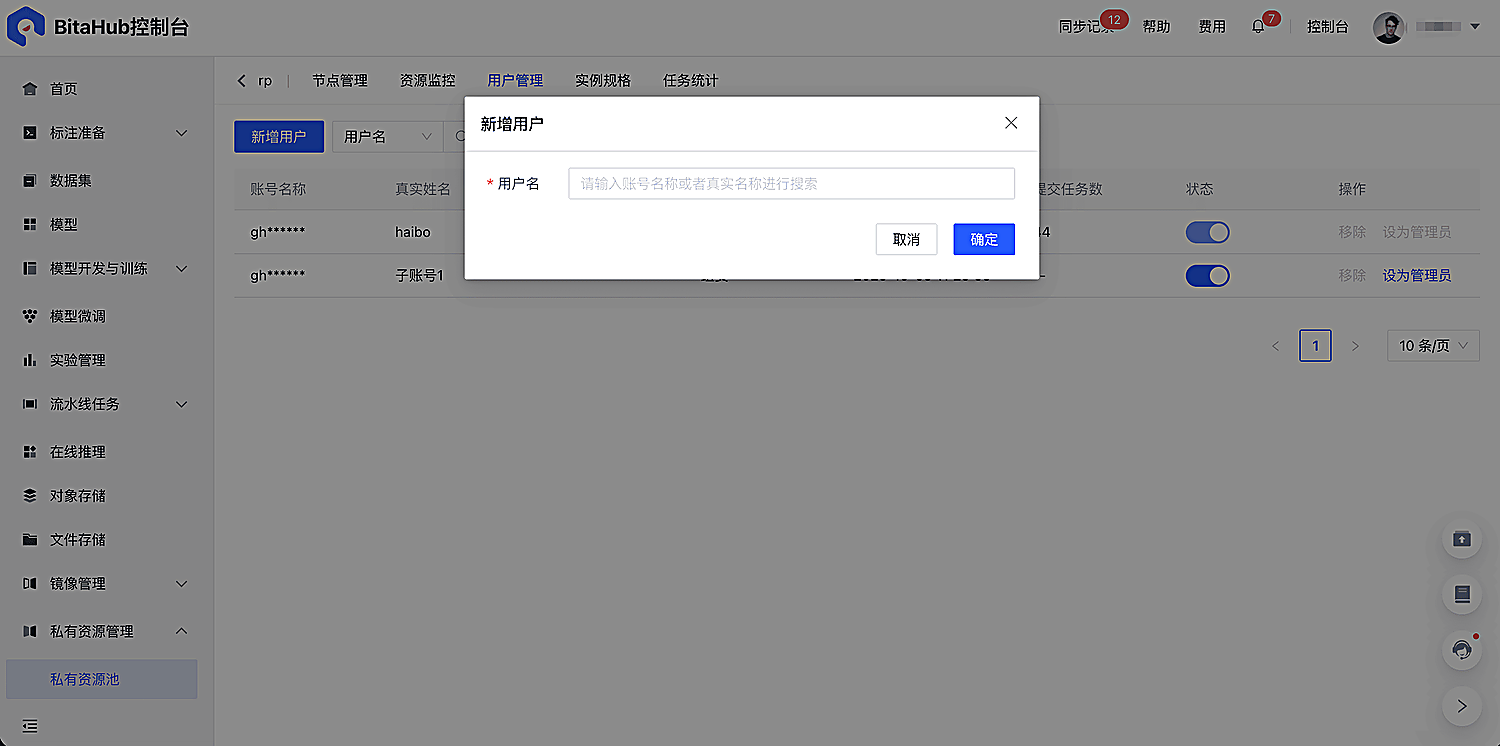The width and height of the screenshot is (1500, 746).
Task: Switch to the 资源监控 tab
Action: (427, 81)
